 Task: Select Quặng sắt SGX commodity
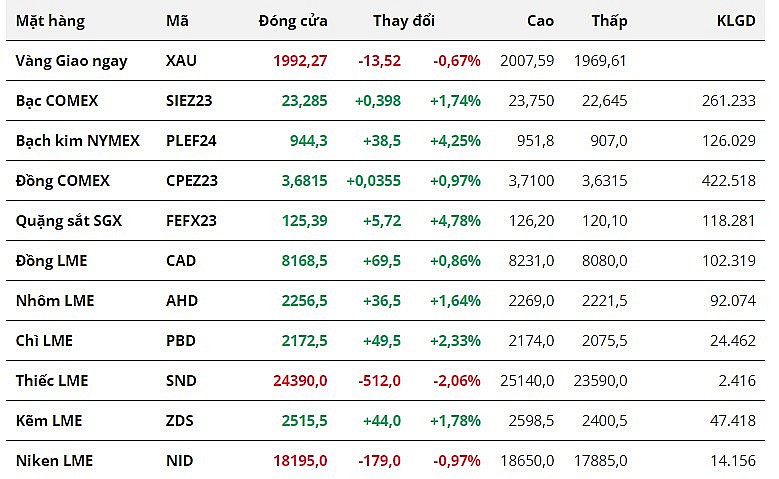click(69, 221)
